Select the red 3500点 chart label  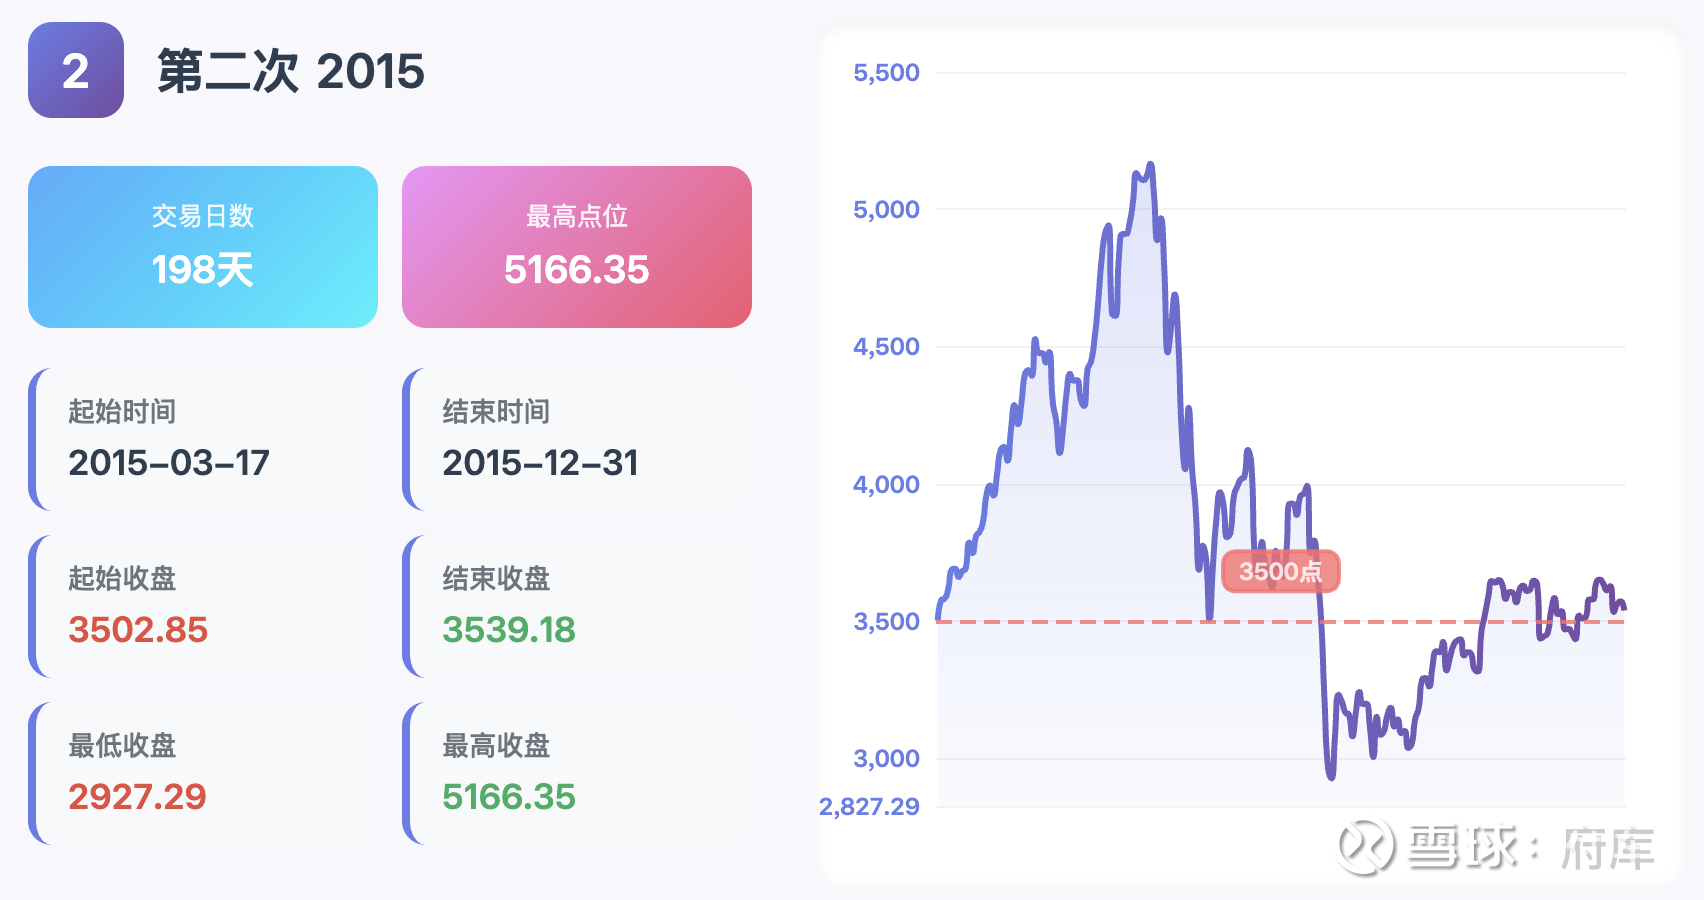pos(1280,571)
